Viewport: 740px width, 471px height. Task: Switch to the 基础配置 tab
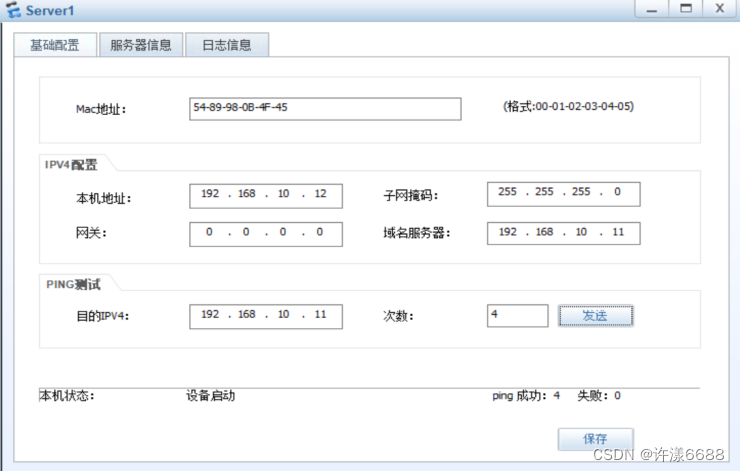point(55,45)
